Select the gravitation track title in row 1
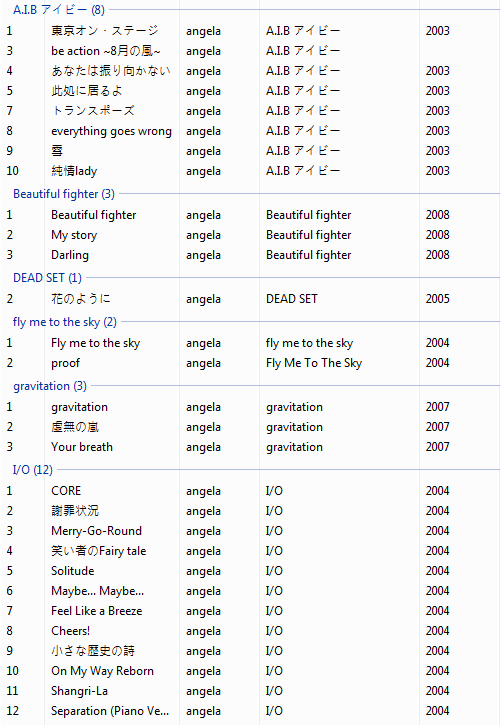Image resolution: width=500 pixels, height=725 pixels. (80, 407)
